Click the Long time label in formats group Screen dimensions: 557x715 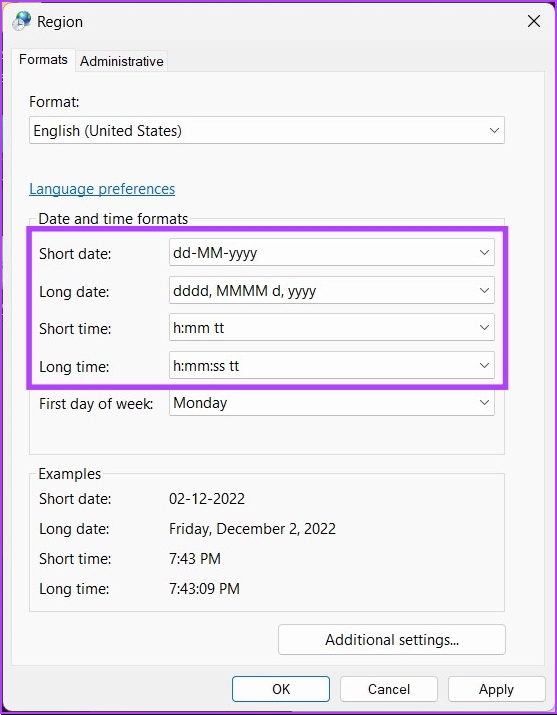point(74,367)
